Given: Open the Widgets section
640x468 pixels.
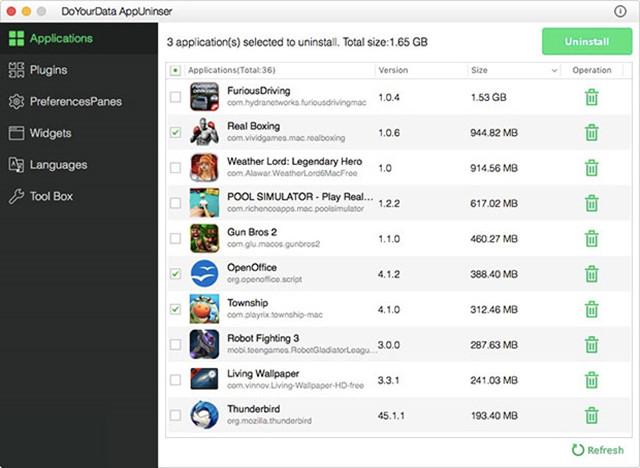Looking at the screenshot, I should [79, 133].
